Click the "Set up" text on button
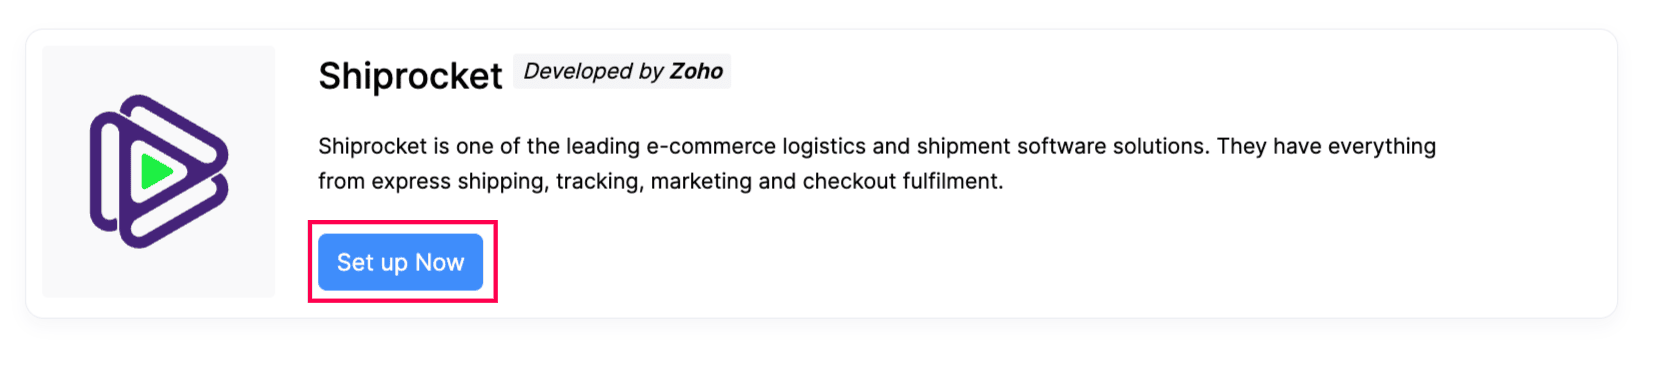Image resolution: width=1657 pixels, height=370 pixels. pyautogui.click(x=372, y=263)
